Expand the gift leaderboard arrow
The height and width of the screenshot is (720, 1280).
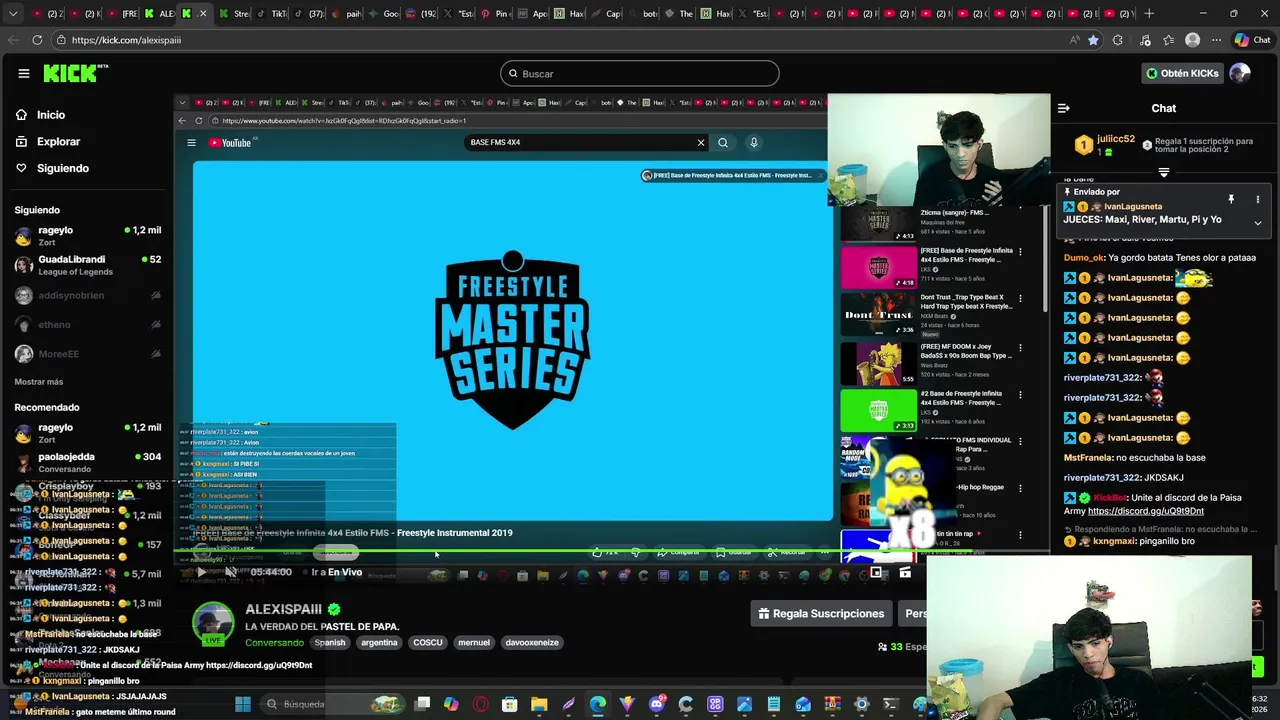tap(1163, 172)
